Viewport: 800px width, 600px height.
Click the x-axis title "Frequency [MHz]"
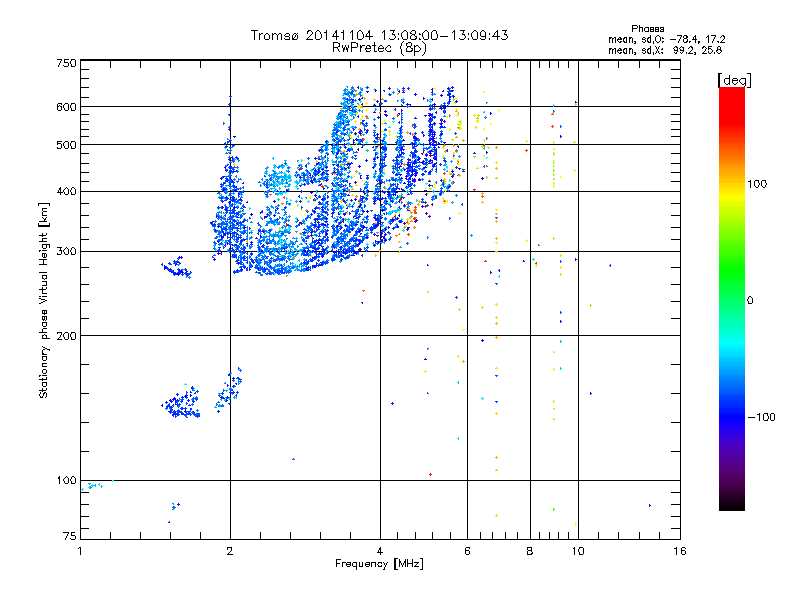click(x=379, y=564)
